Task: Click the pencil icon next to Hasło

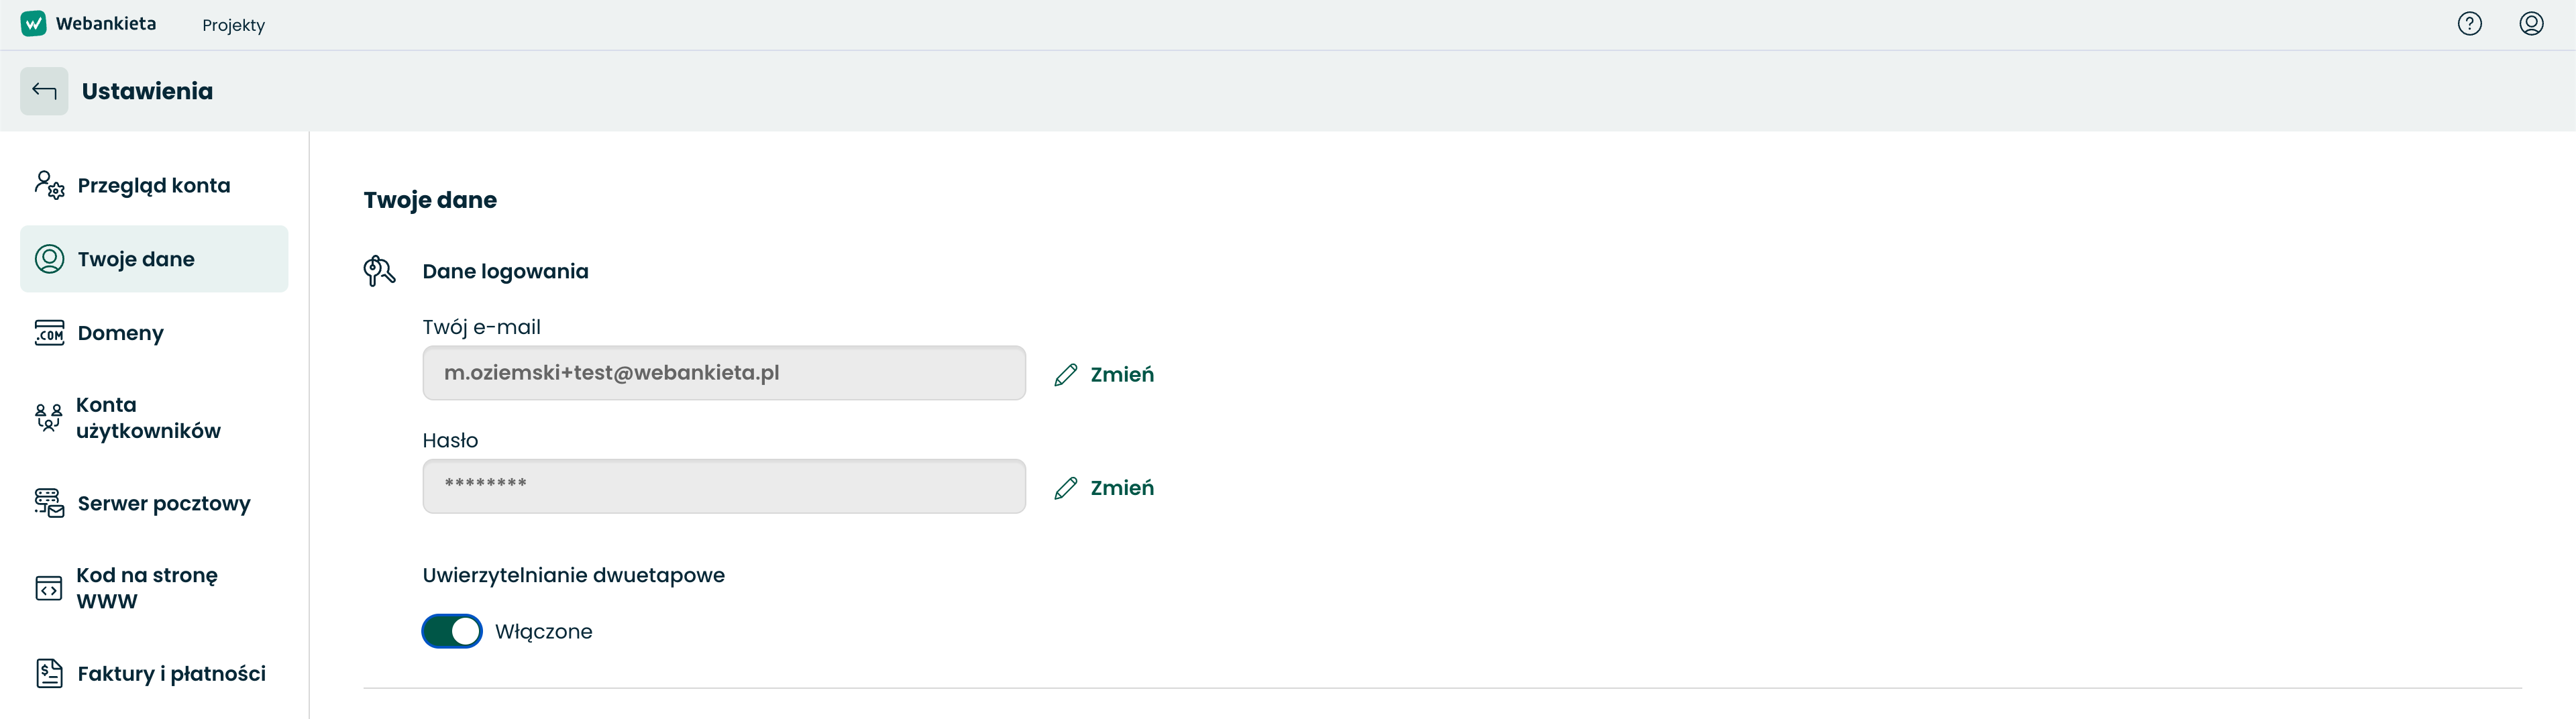Action: click(1066, 487)
